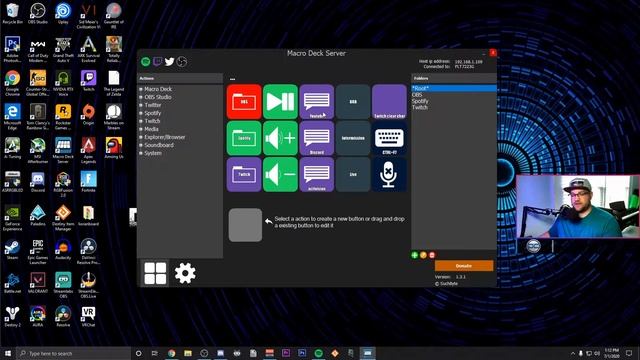Open Spotify from the taskbar
640x360 pixels.
318,353
